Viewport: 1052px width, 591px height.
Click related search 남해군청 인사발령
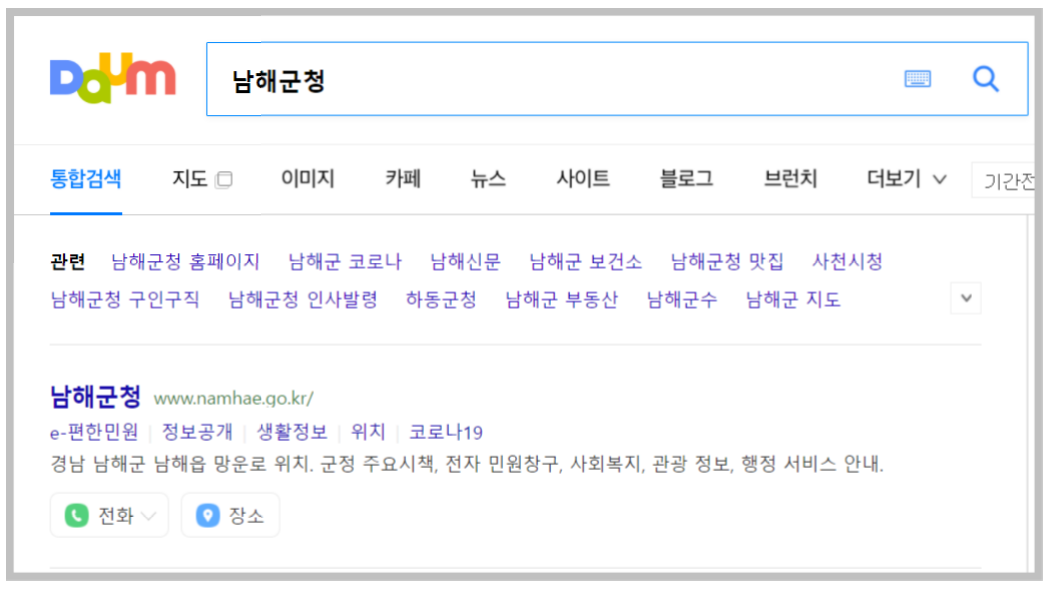coord(303,299)
